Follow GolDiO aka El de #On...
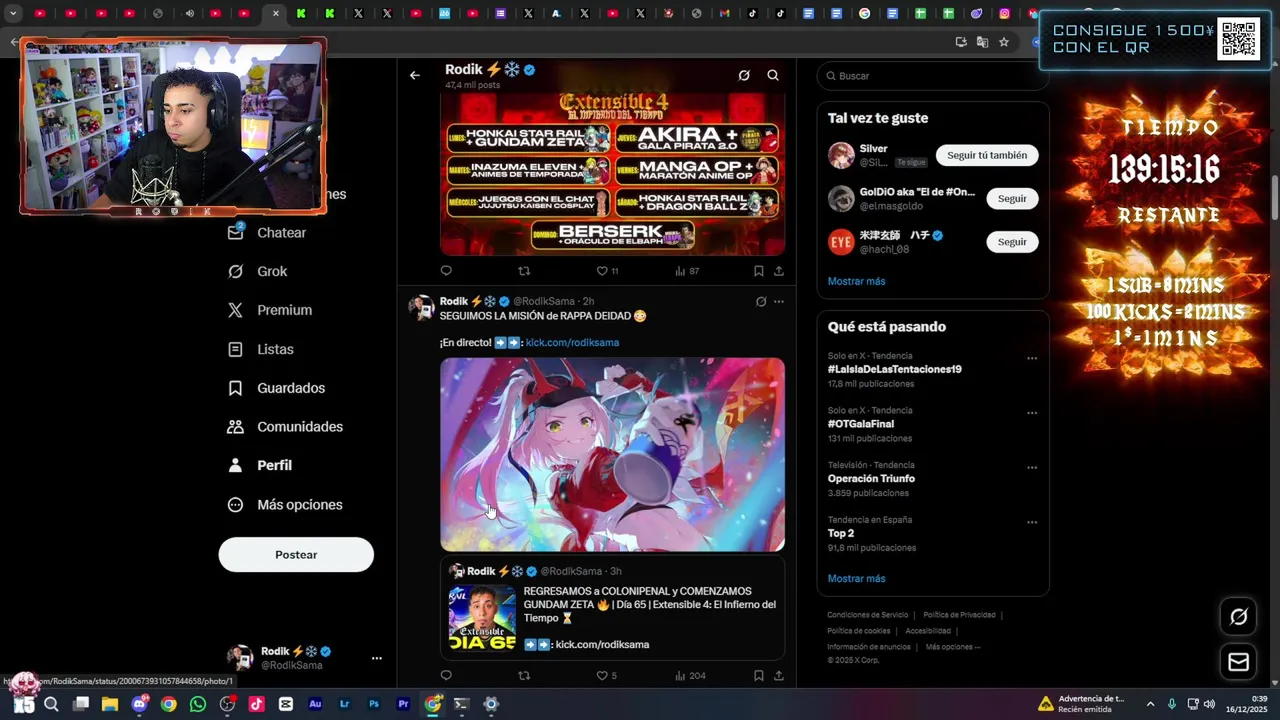The height and width of the screenshot is (720, 1280). [1012, 198]
